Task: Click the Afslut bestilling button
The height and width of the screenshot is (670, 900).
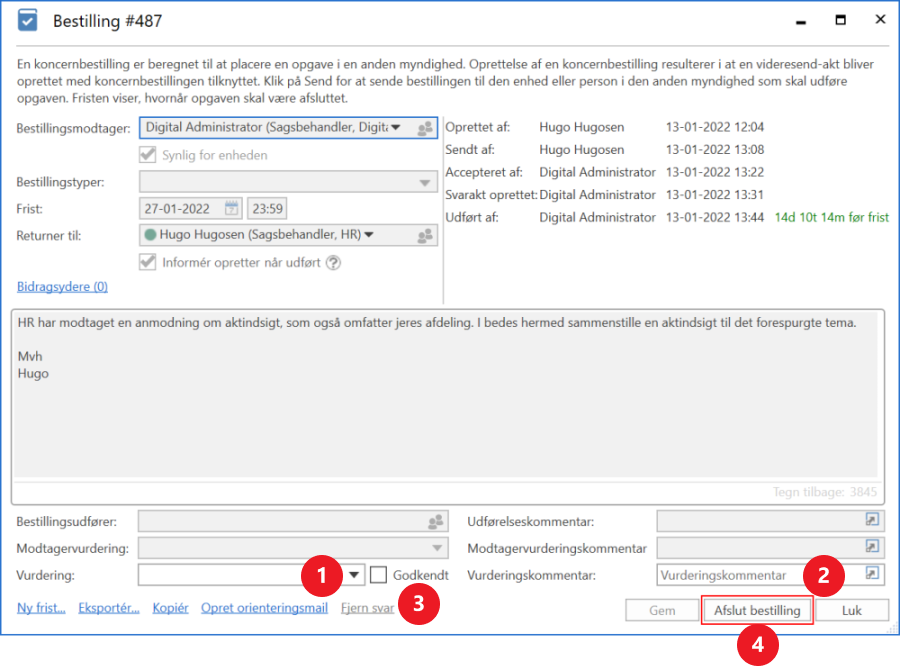Action: pos(757,610)
